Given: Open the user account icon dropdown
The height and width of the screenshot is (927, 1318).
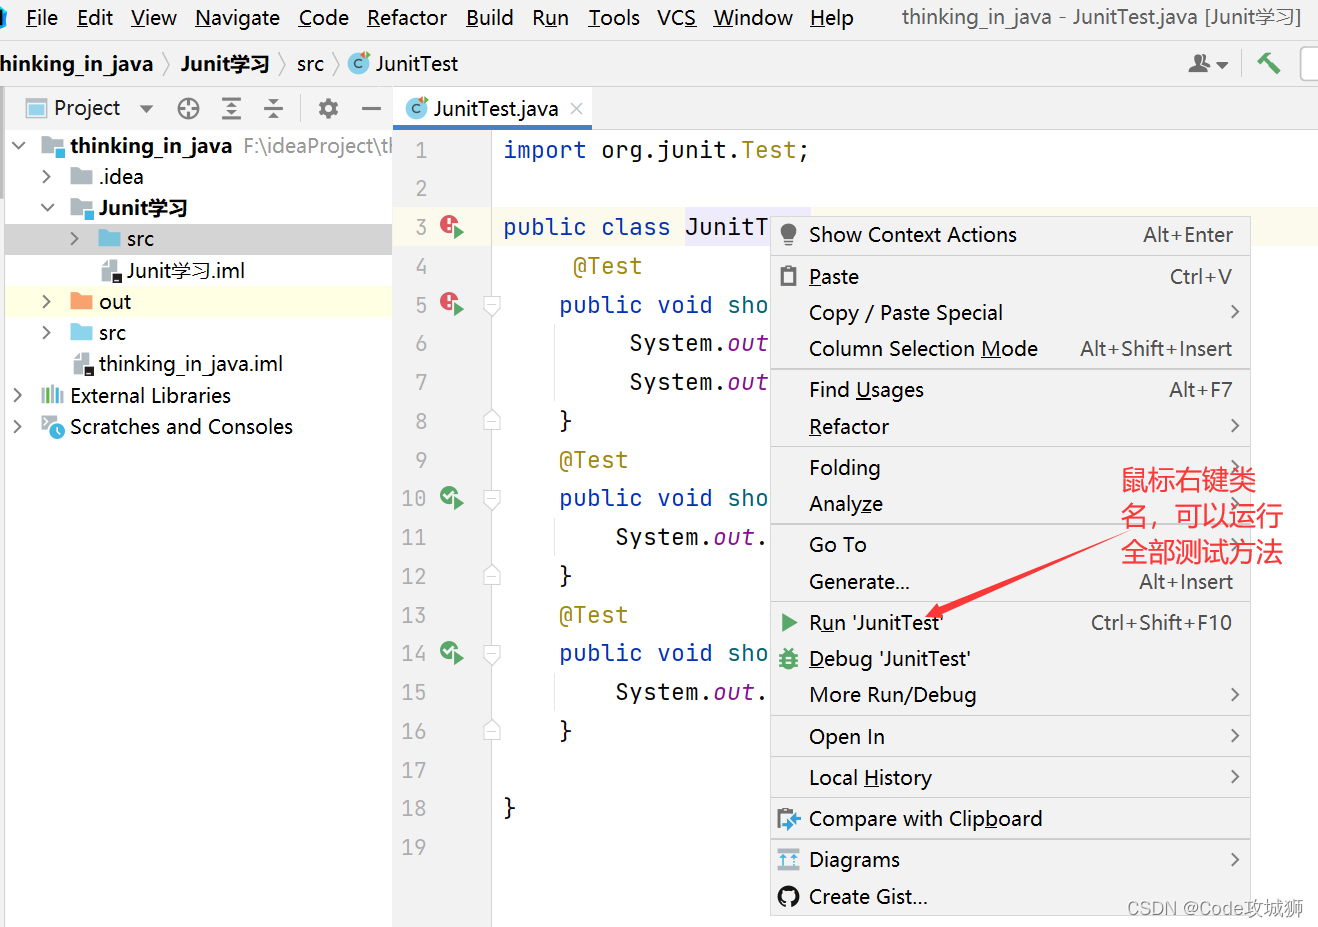Looking at the screenshot, I should coord(1208,64).
